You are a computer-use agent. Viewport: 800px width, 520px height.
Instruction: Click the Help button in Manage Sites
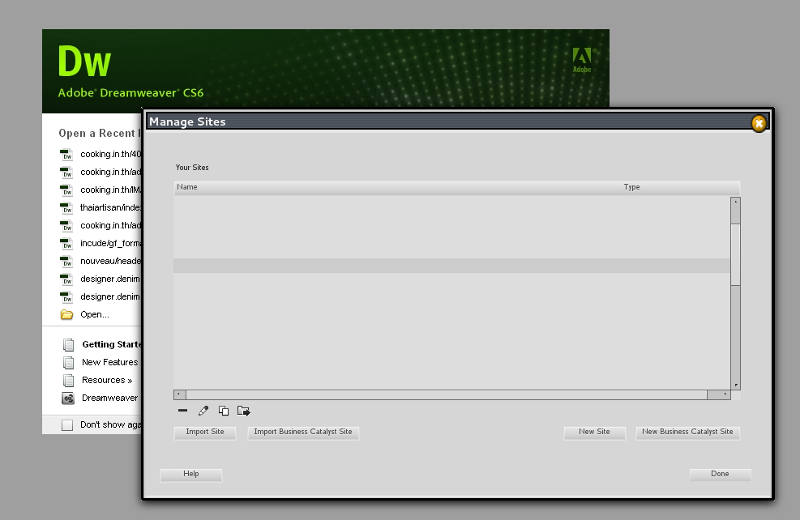pos(191,474)
